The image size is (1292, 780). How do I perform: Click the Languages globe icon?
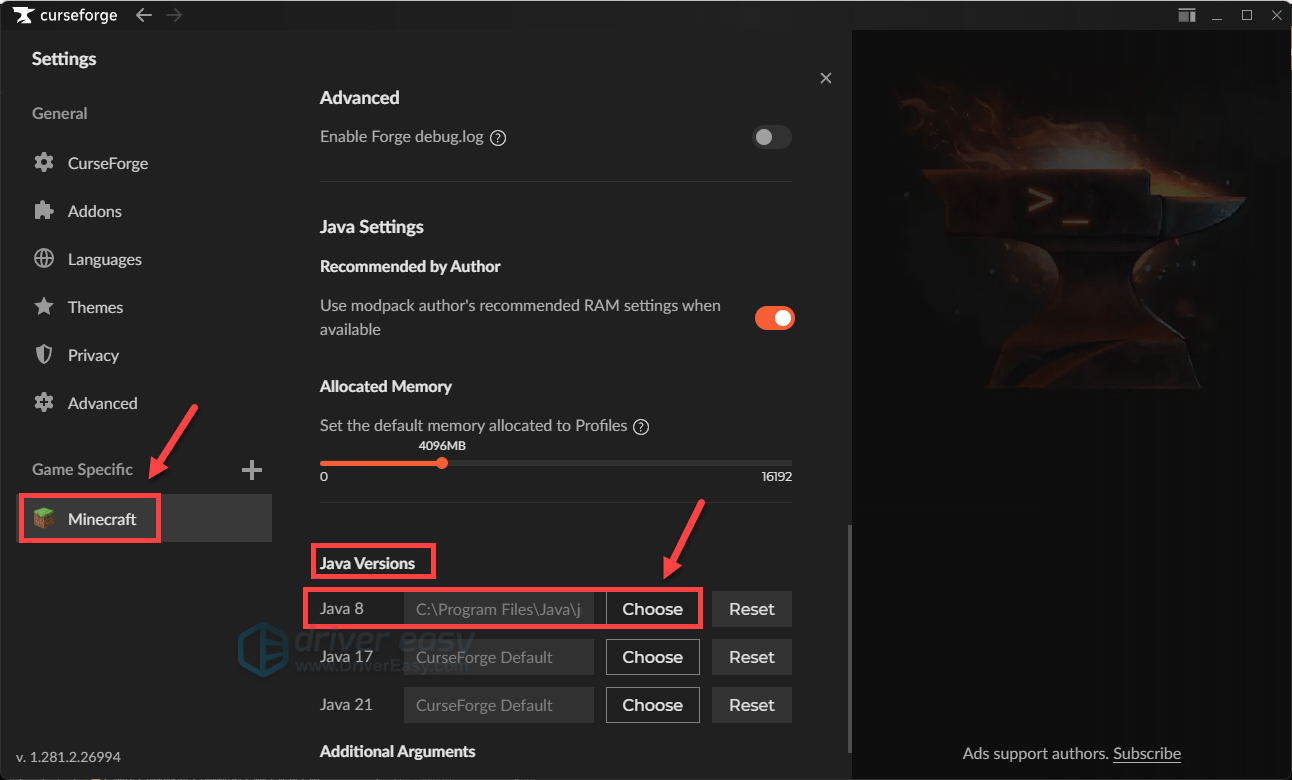(44, 259)
